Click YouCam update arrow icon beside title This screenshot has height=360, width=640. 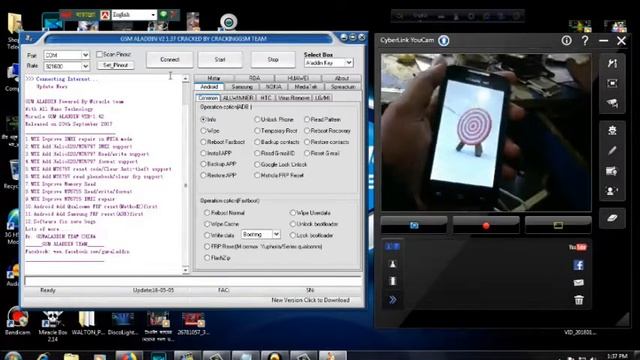444,40
